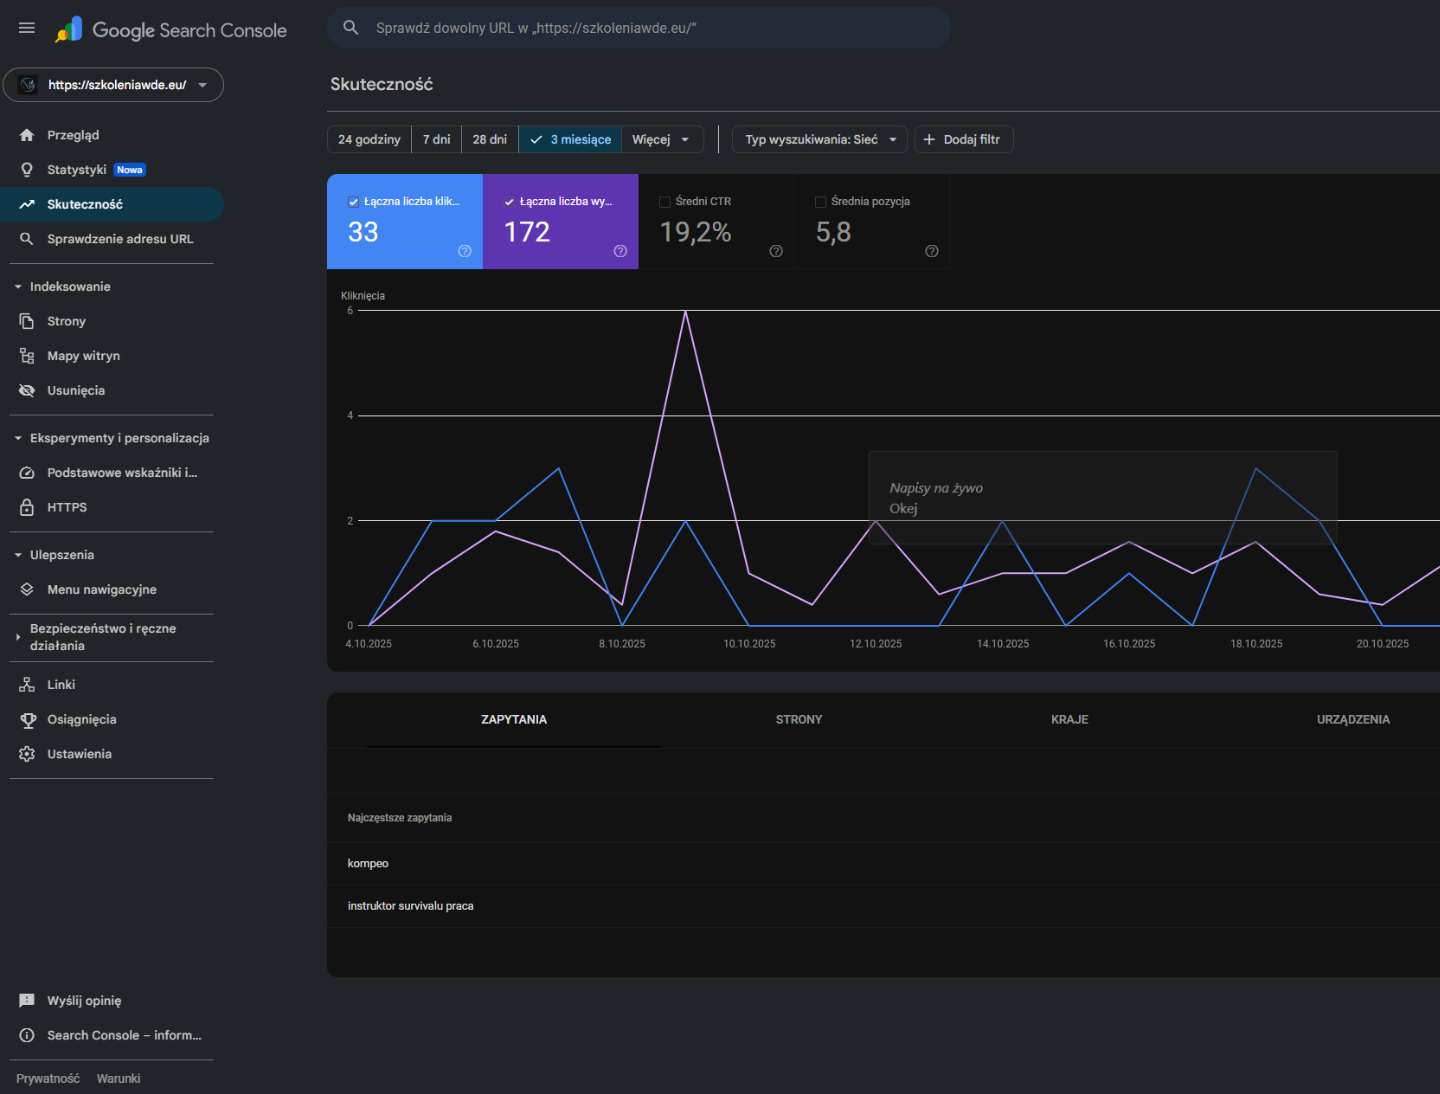Expand the Więcej date range dropdown
1440x1094 pixels.
661,140
